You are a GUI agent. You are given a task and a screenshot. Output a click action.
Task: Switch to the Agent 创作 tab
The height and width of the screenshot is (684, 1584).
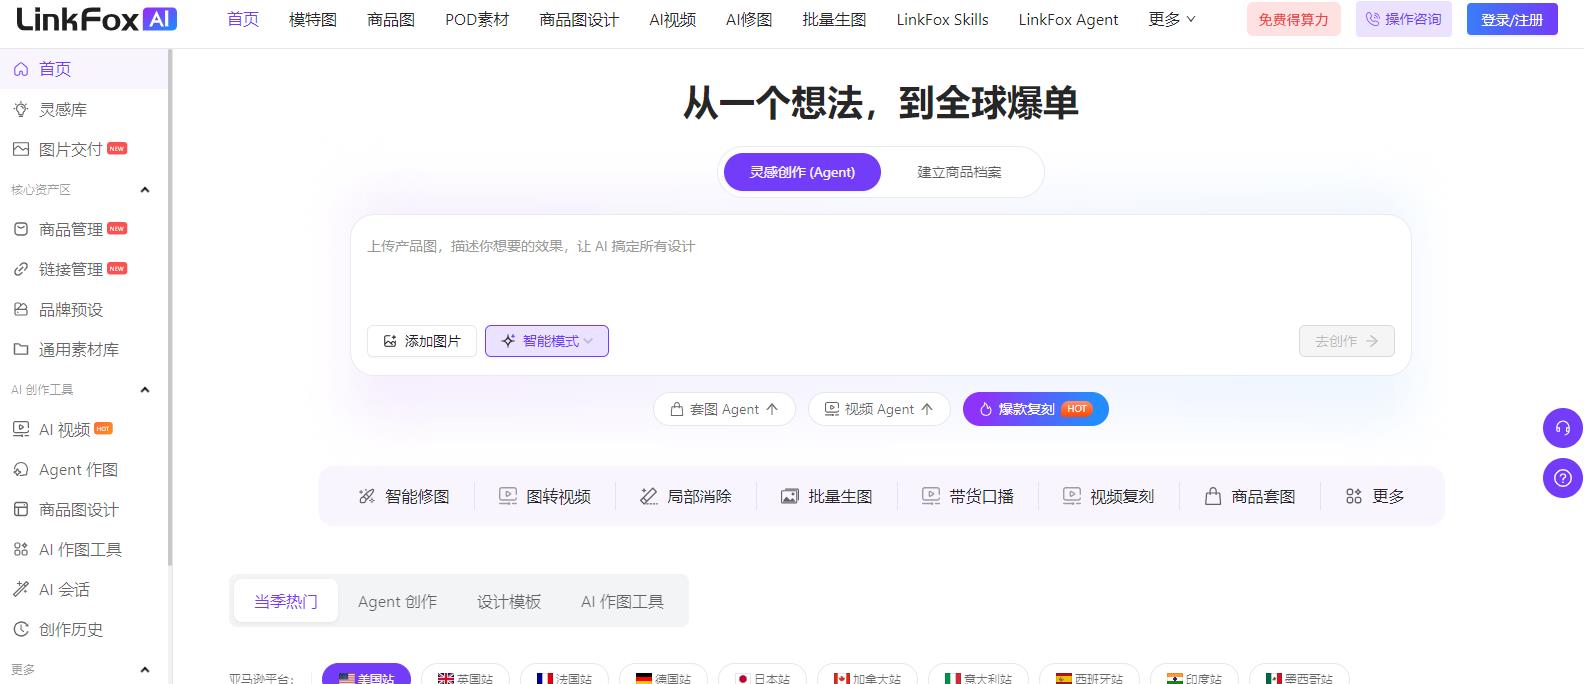pos(397,601)
